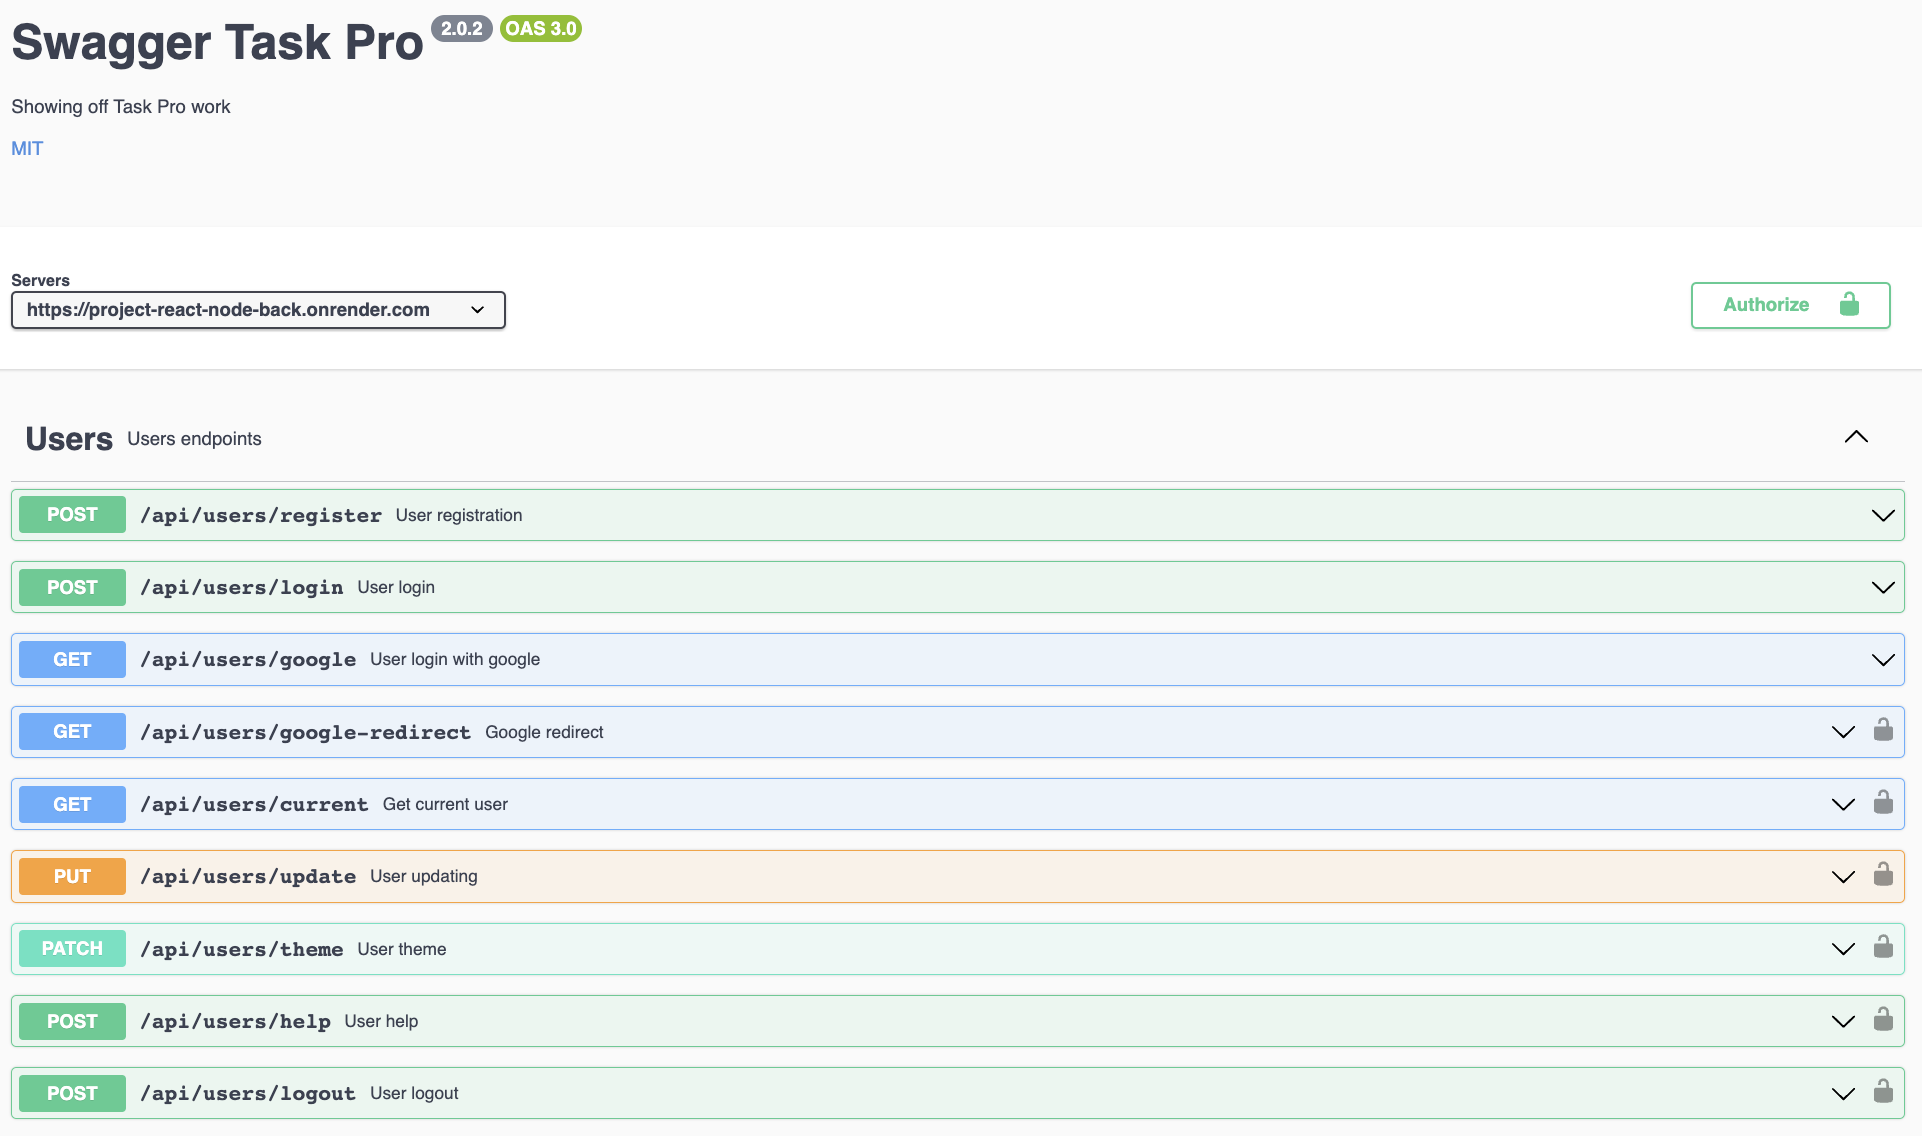
Task: Collapse the Users section with the up chevron
Action: click(x=1856, y=437)
